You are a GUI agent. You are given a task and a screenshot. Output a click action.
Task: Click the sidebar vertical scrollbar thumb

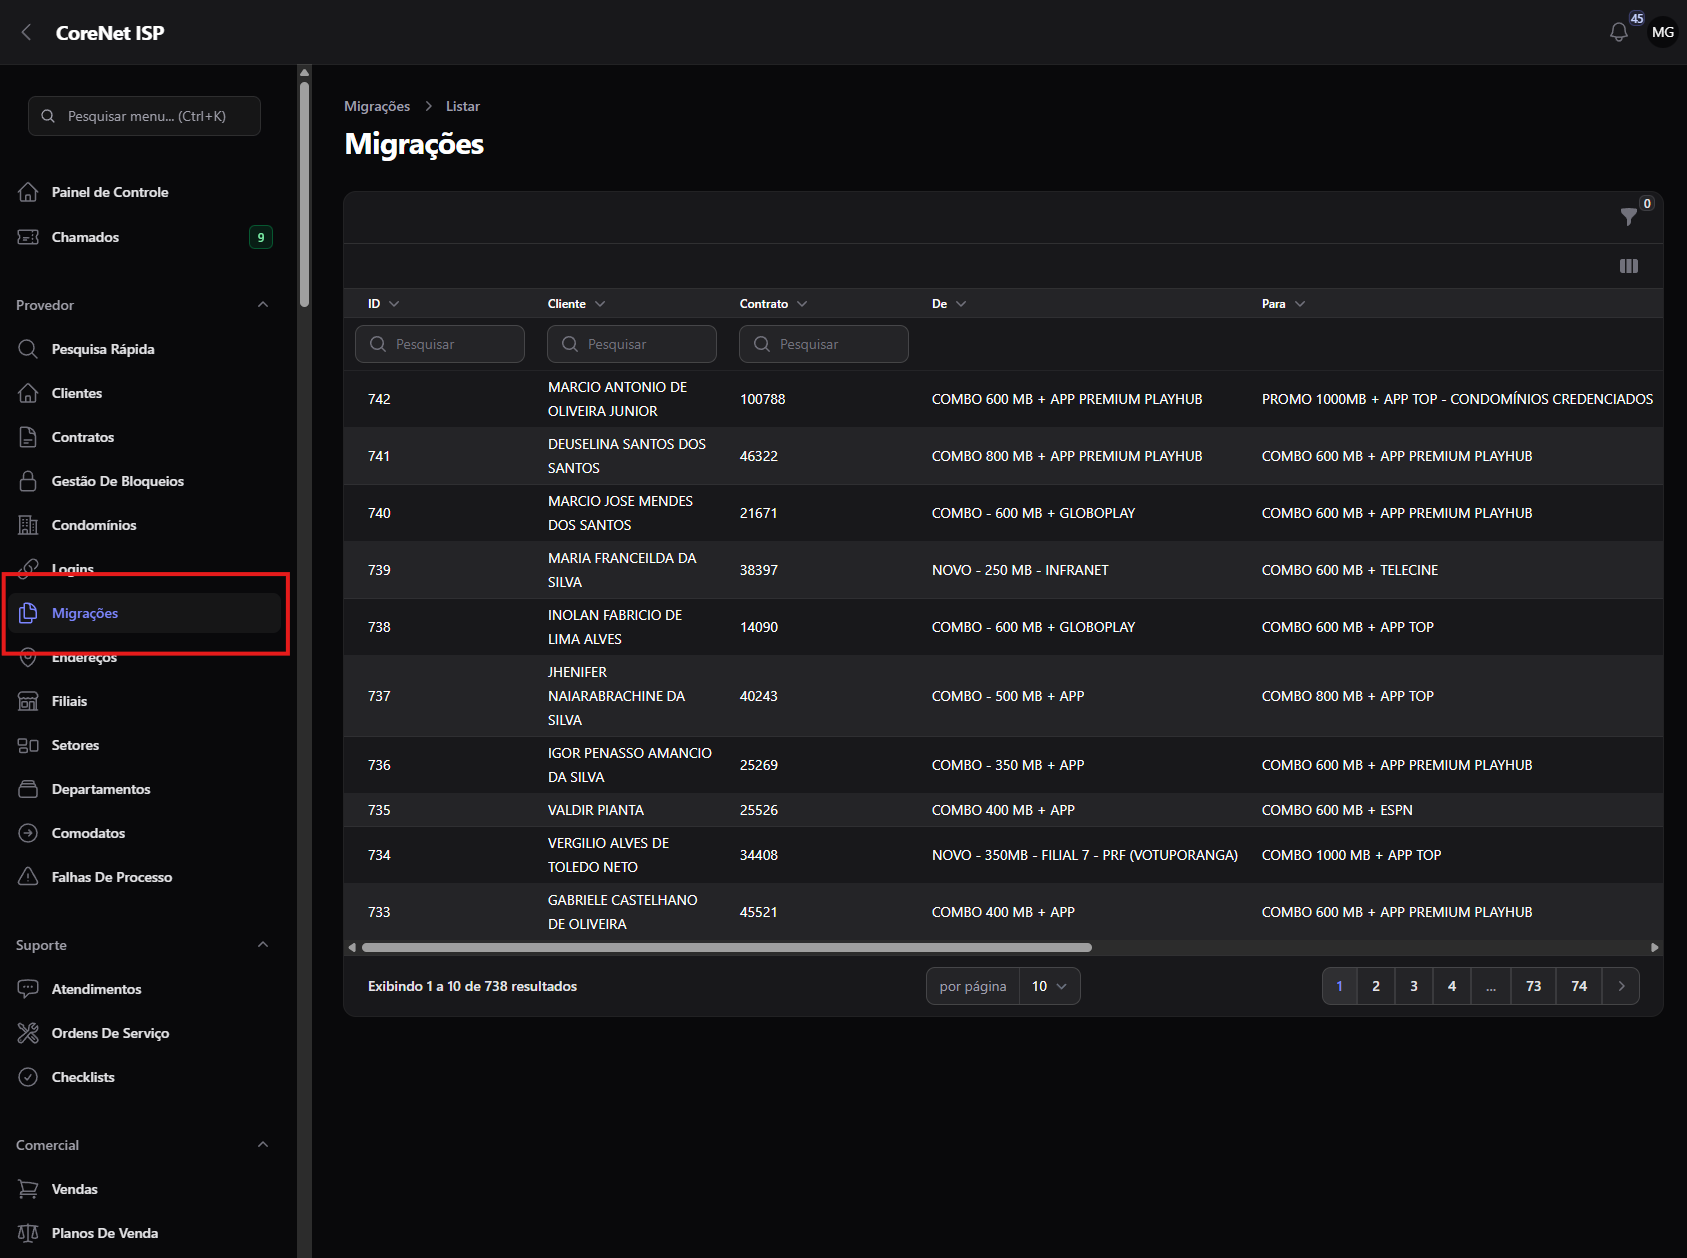tap(304, 194)
